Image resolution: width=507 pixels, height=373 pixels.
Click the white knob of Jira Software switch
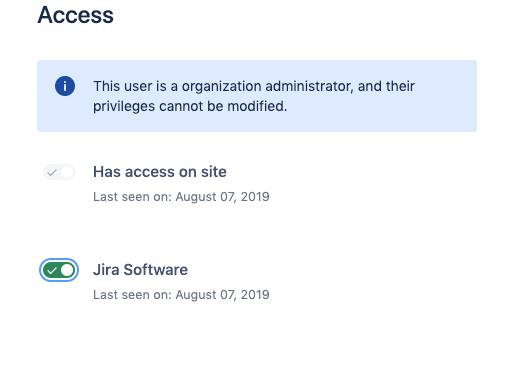[x=67, y=270]
